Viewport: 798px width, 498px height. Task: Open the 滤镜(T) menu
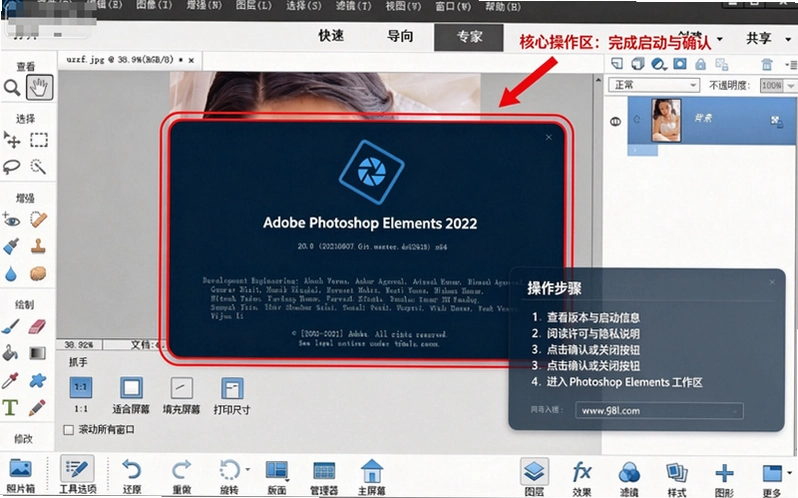pyautogui.click(x=354, y=6)
